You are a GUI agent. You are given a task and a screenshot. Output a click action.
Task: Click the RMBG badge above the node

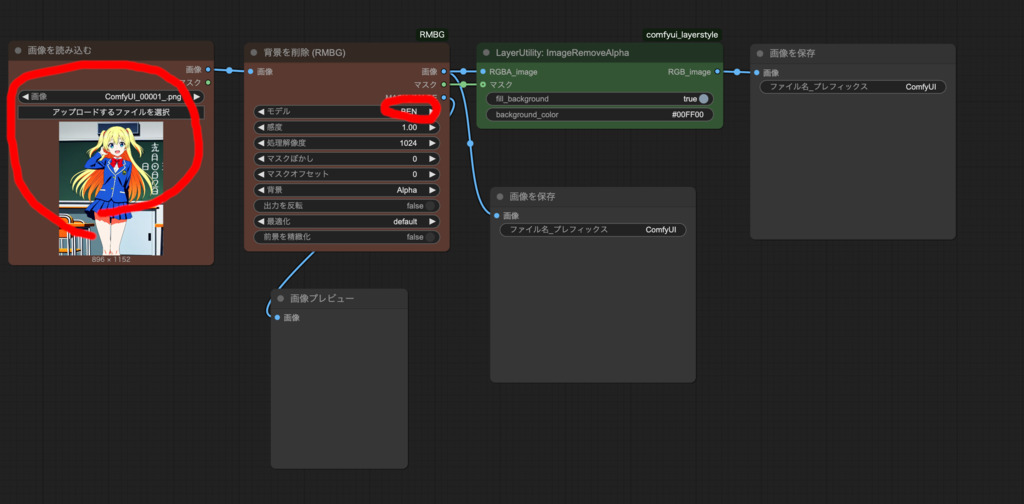(x=432, y=35)
